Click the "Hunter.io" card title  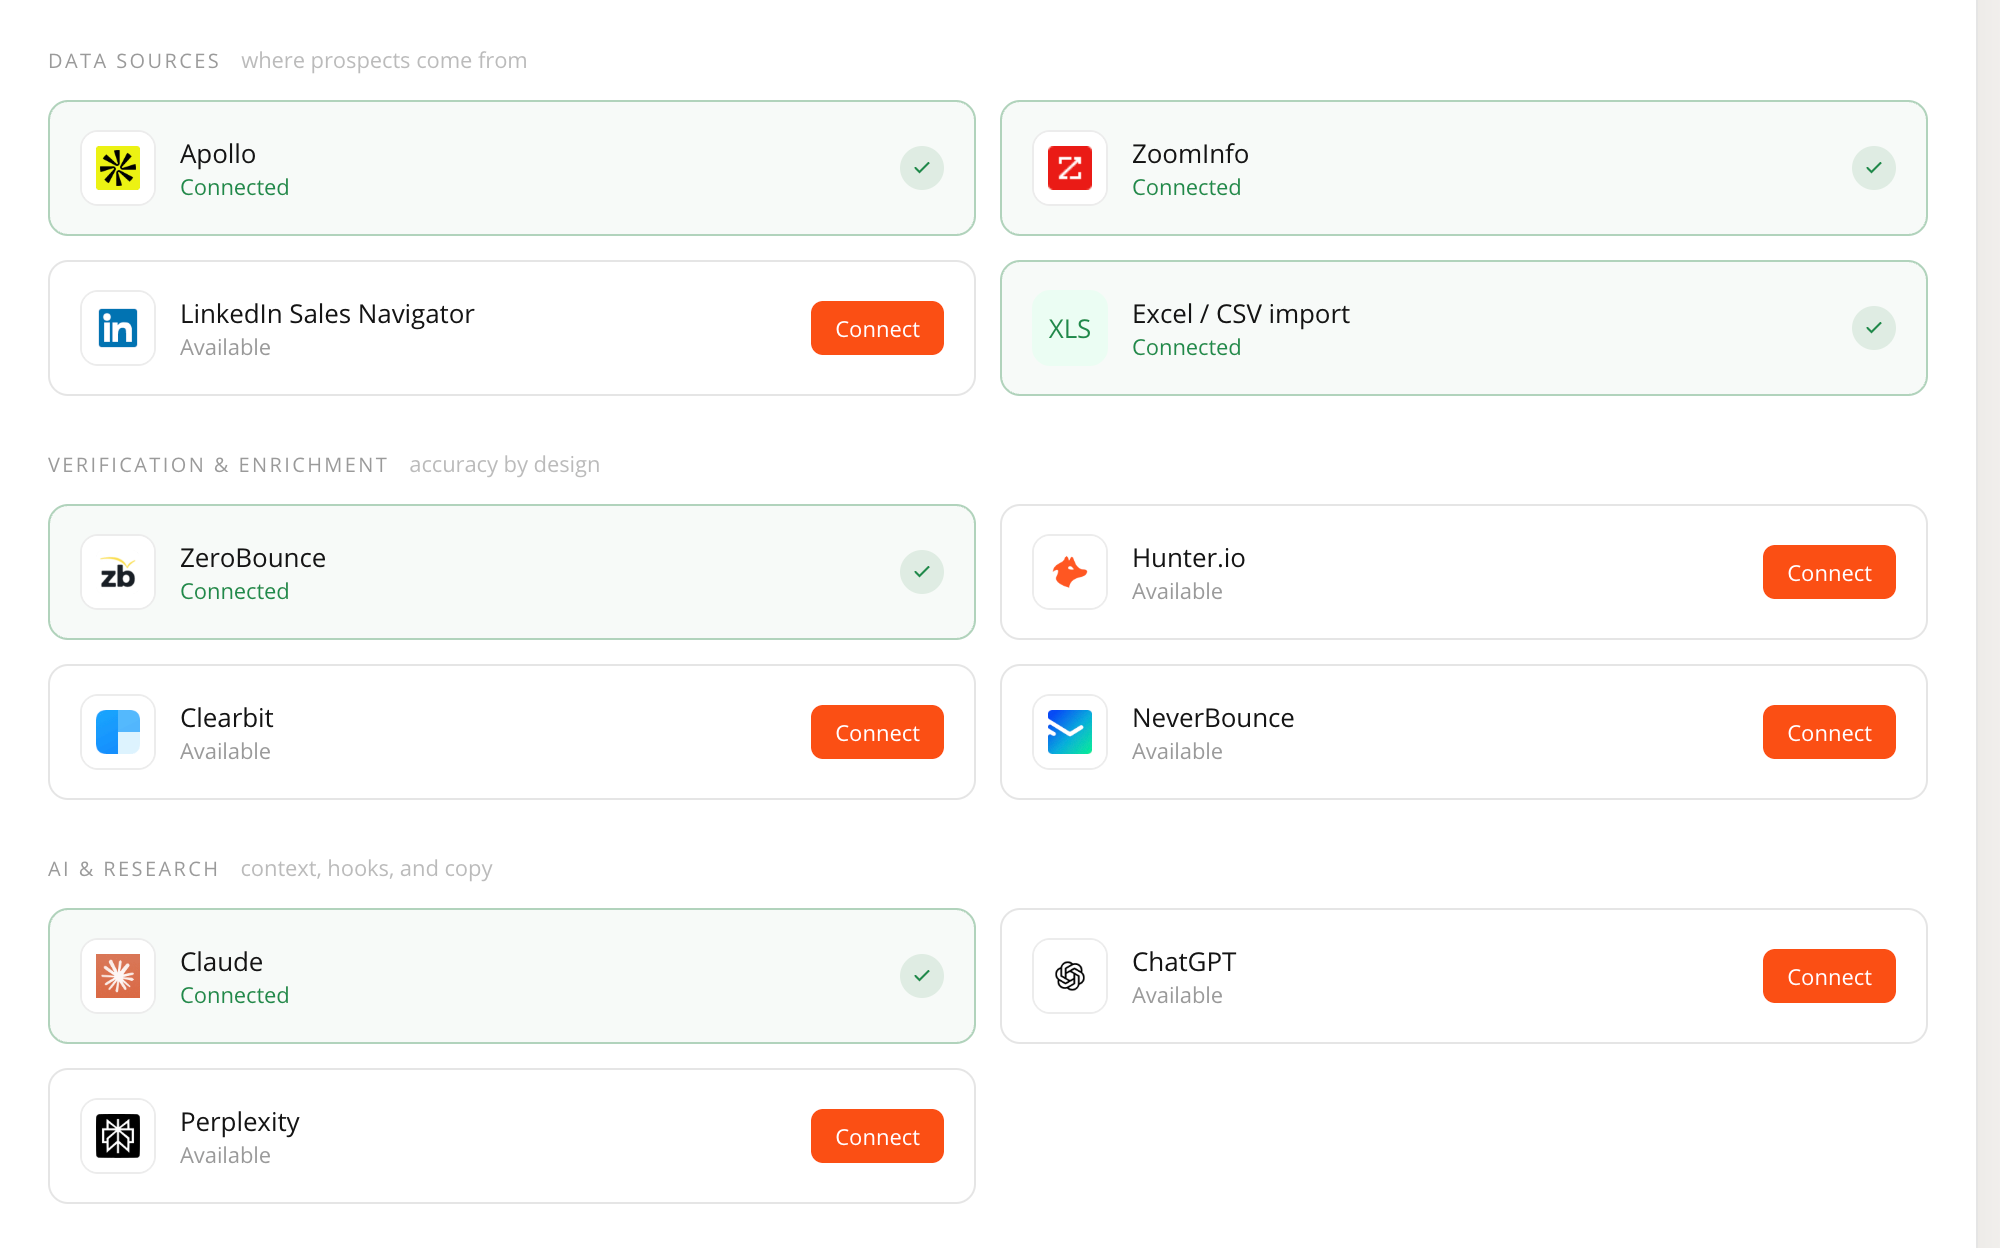coord(1188,558)
